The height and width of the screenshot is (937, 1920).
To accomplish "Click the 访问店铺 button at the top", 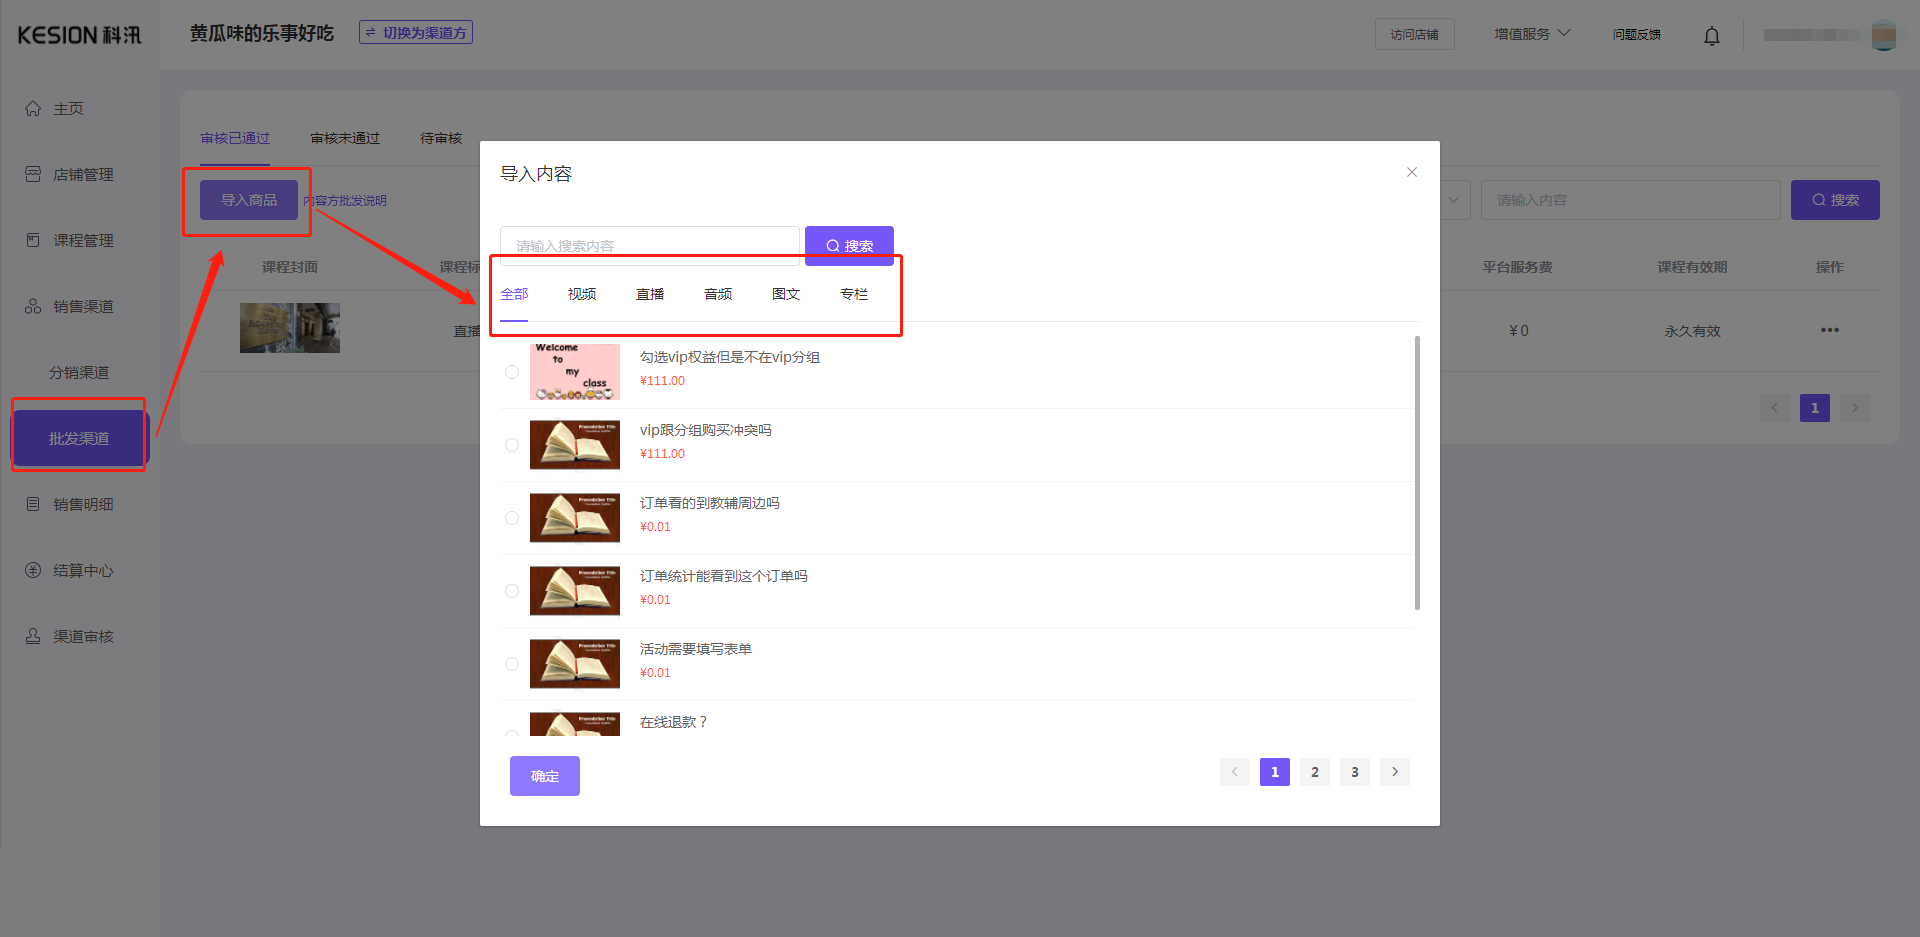I will pos(1414,33).
